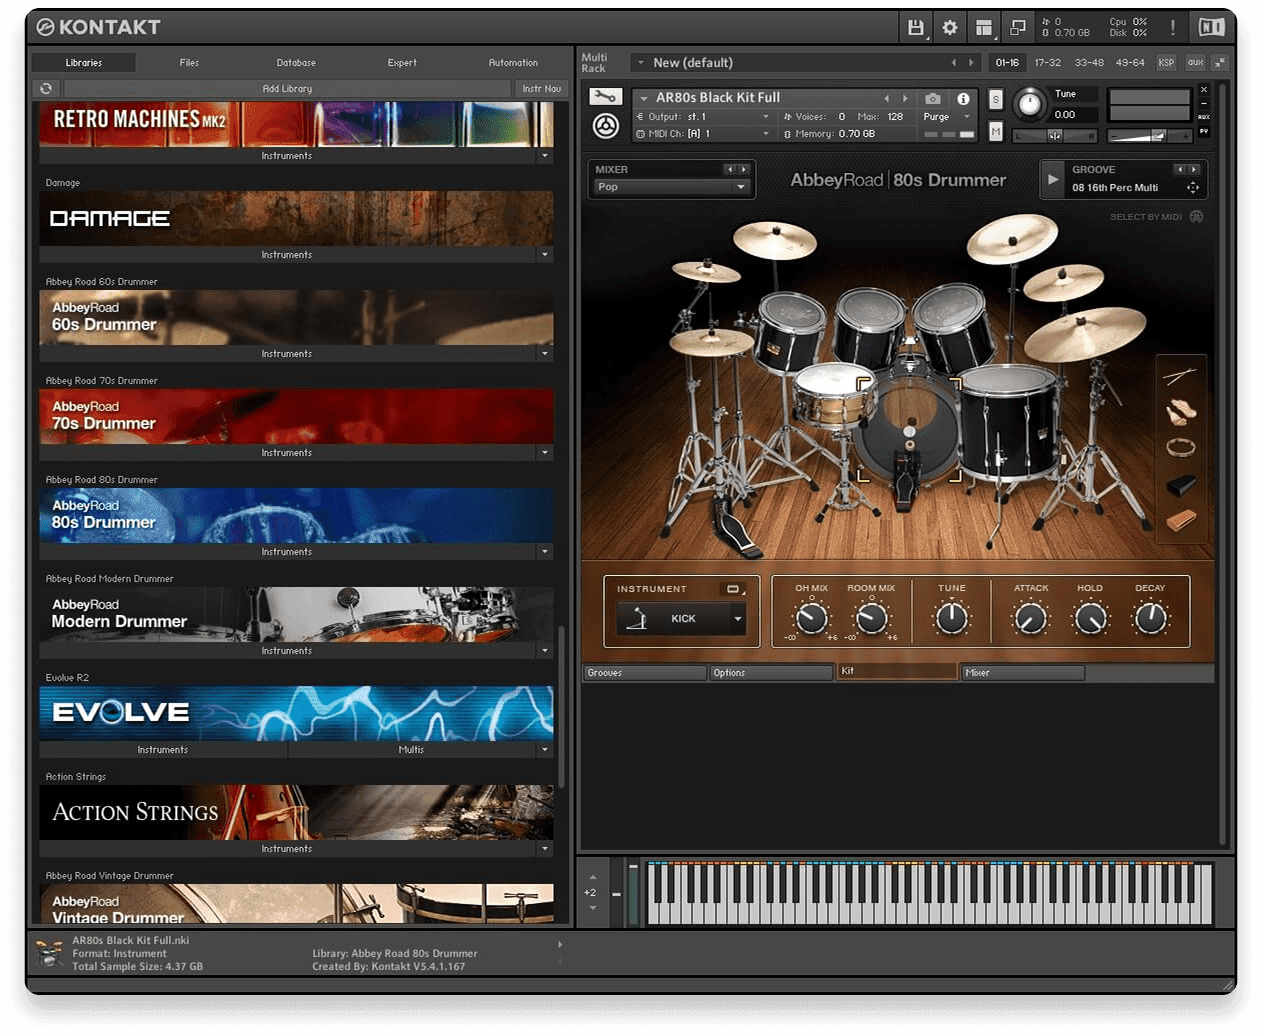
Task: Click the camera snapshot icon in the instrument header
Action: click(932, 98)
